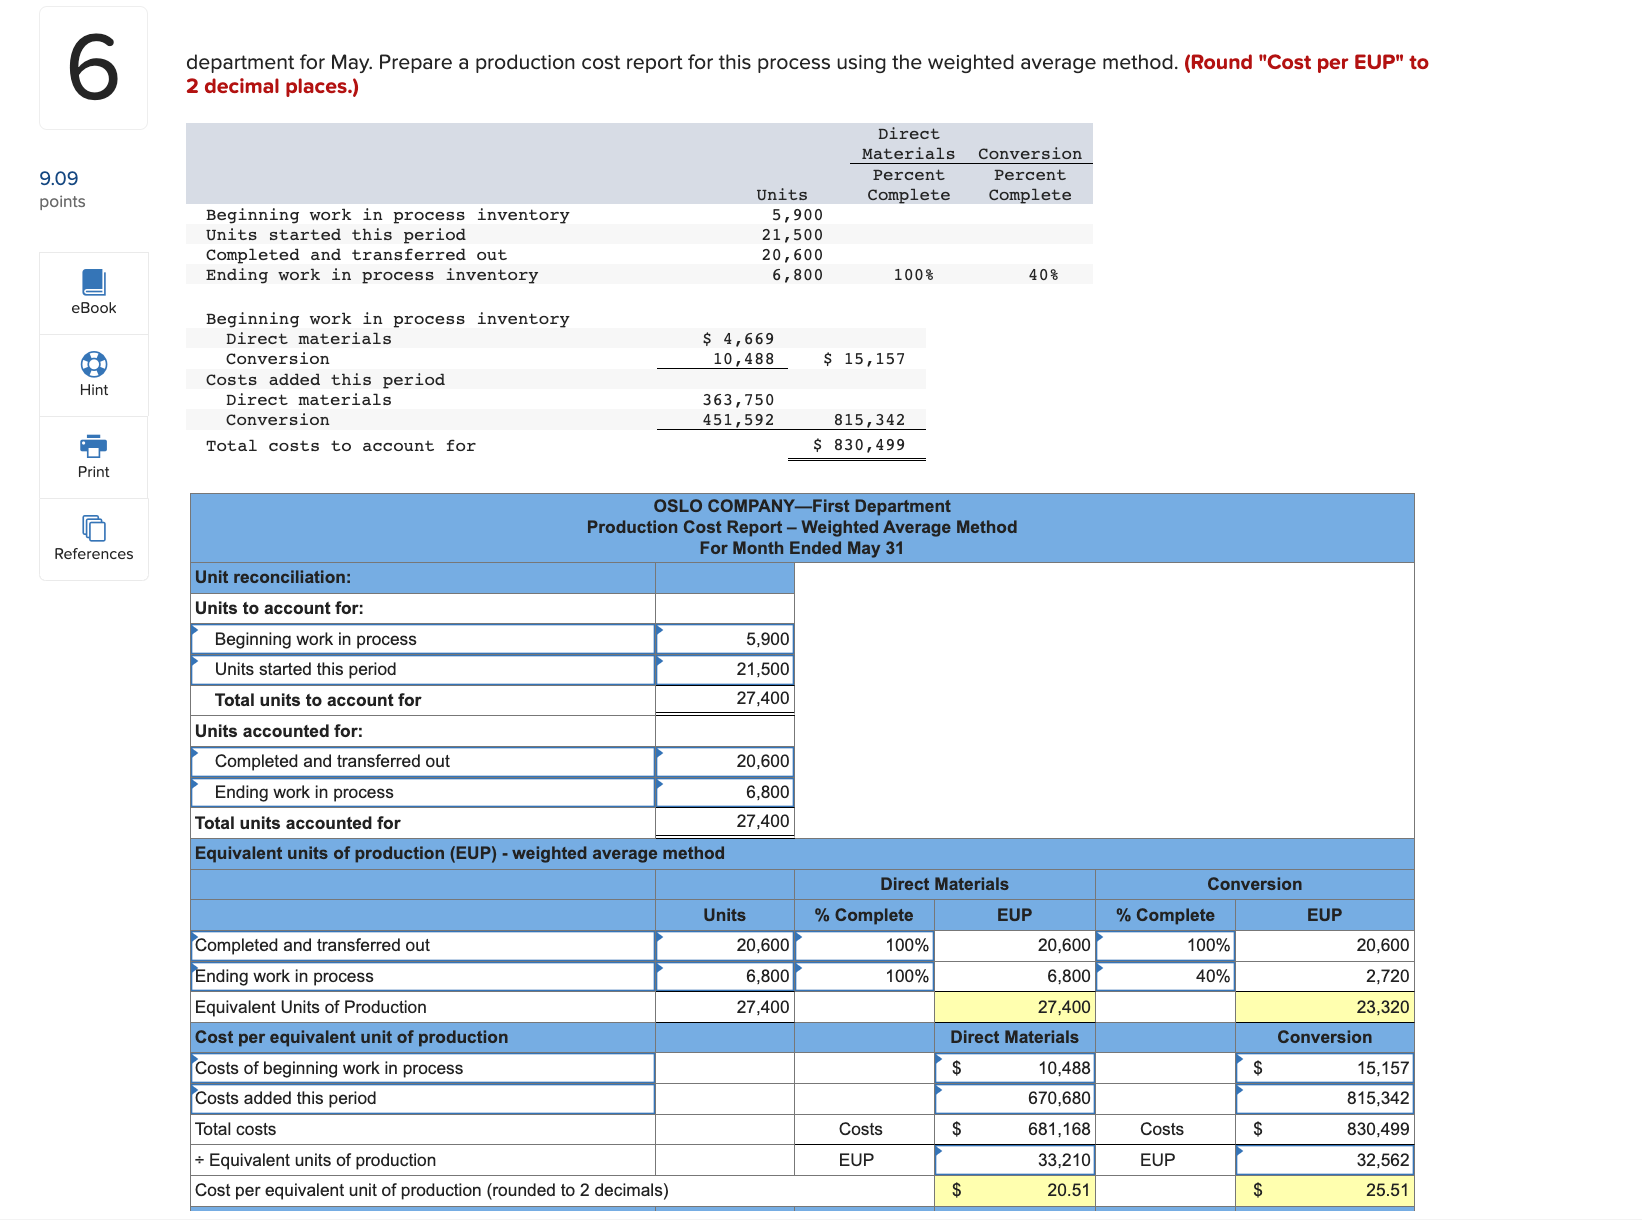Select the Beginning work in process 5,900 cell
This screenshot has width=1642, height=1220.
click(x=724, y=638)
